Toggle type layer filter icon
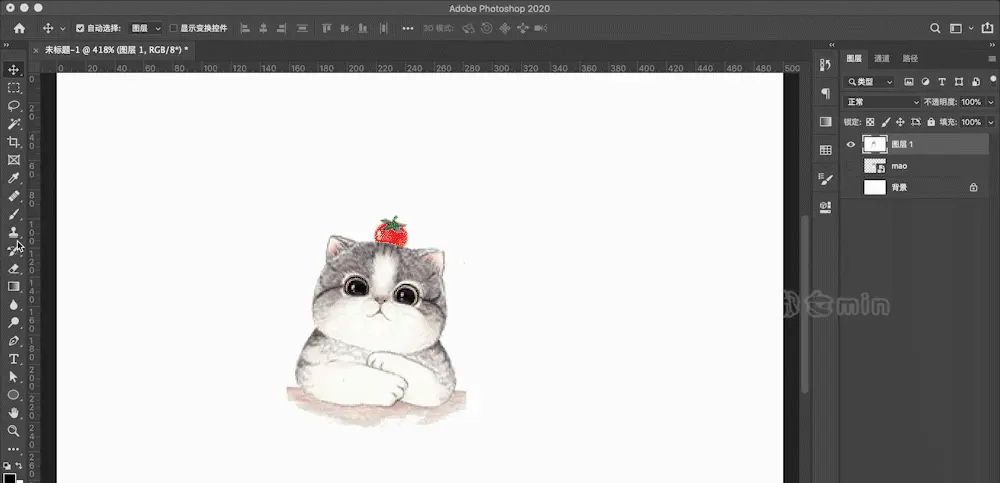Viewport: 1000px width, 483px height. click(941, 82)
